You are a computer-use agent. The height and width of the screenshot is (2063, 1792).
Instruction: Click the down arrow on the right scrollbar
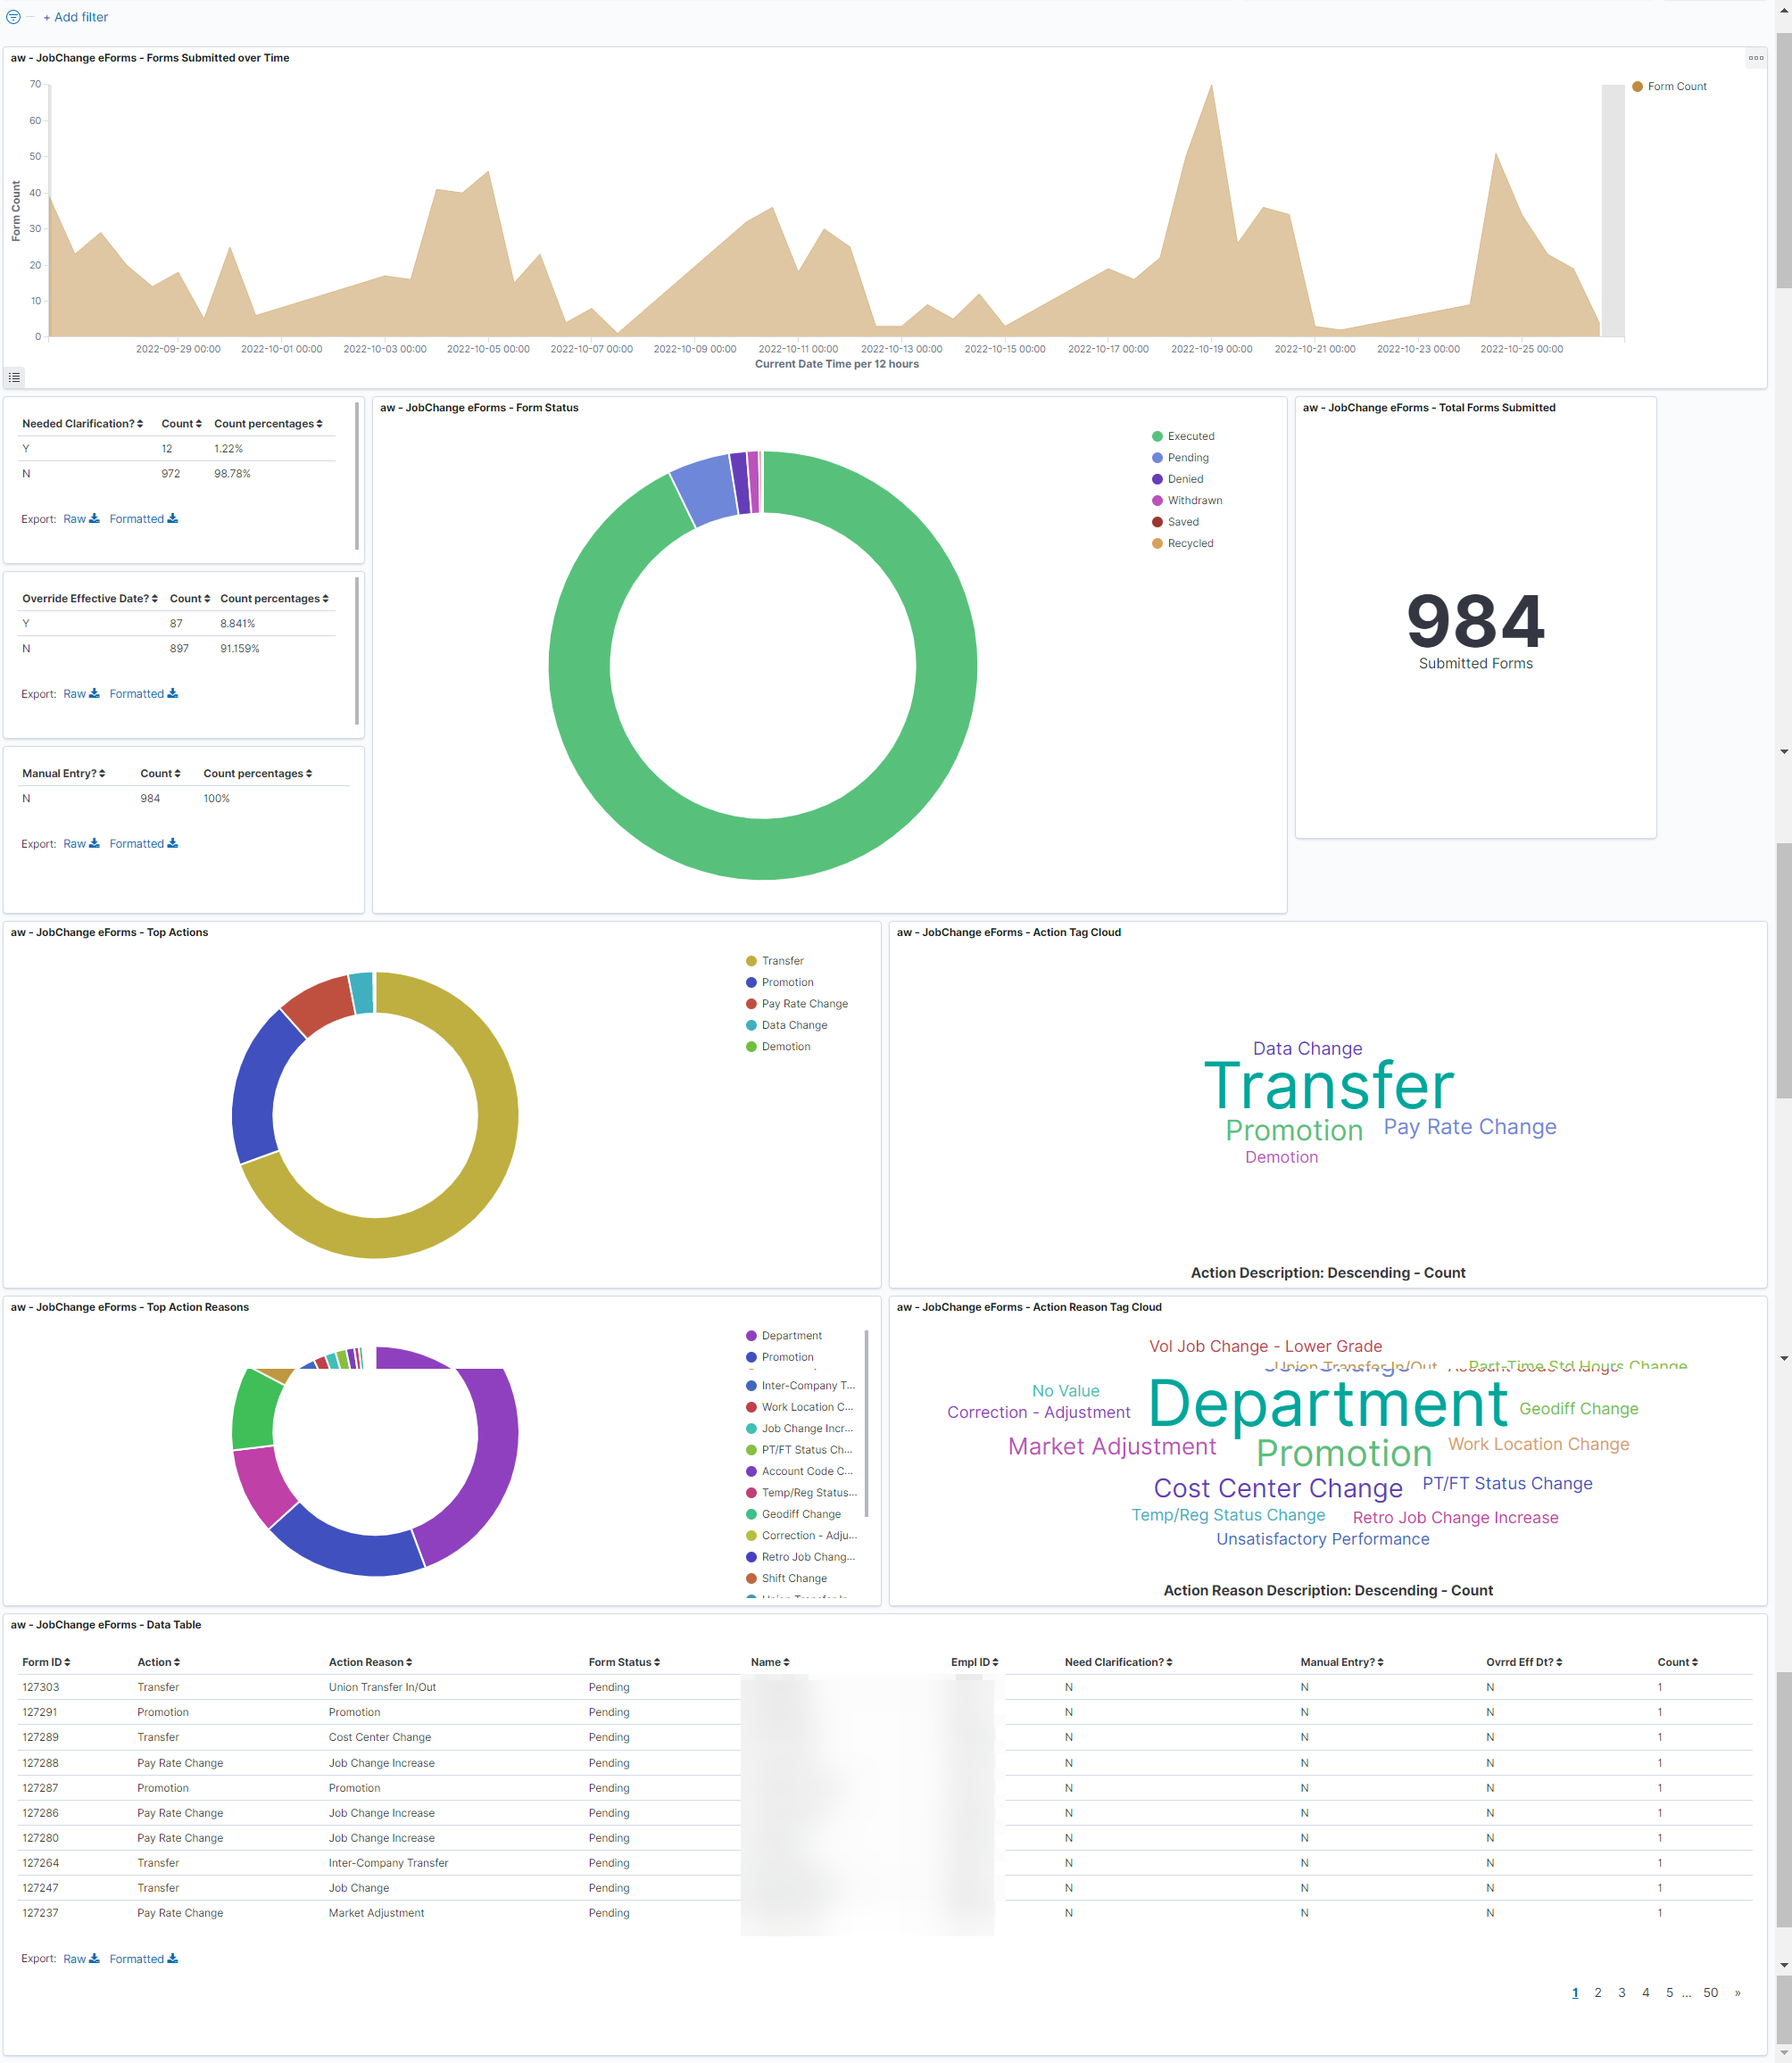pyautogui.click(x=1784, y=1358)
